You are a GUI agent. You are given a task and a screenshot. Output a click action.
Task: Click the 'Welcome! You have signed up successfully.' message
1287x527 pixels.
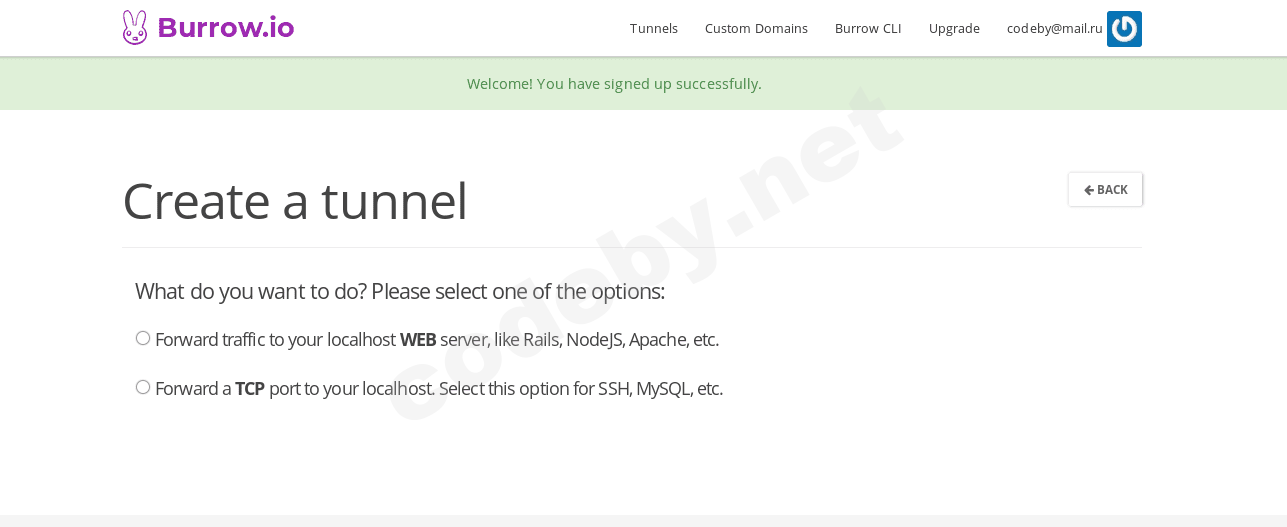[x=614, y=84]
